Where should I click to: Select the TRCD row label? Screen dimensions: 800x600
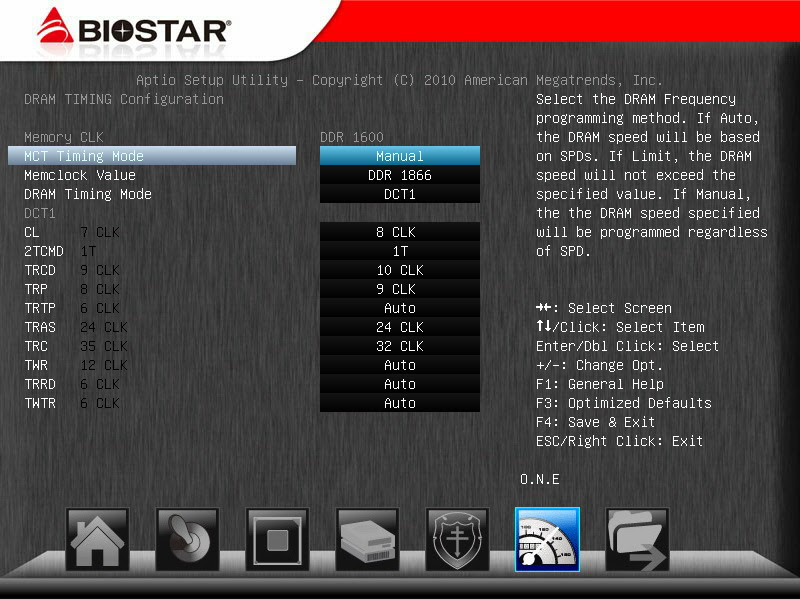[40, 270]
